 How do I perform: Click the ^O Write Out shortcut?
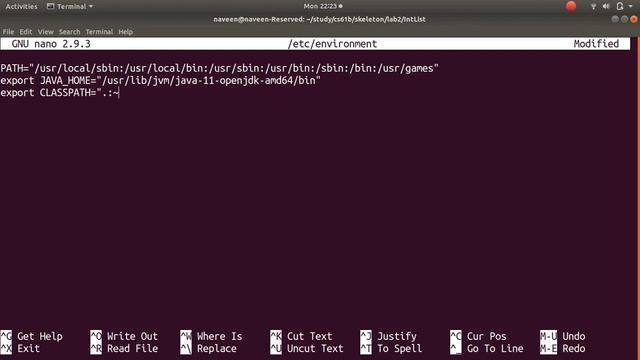[124, 336]
